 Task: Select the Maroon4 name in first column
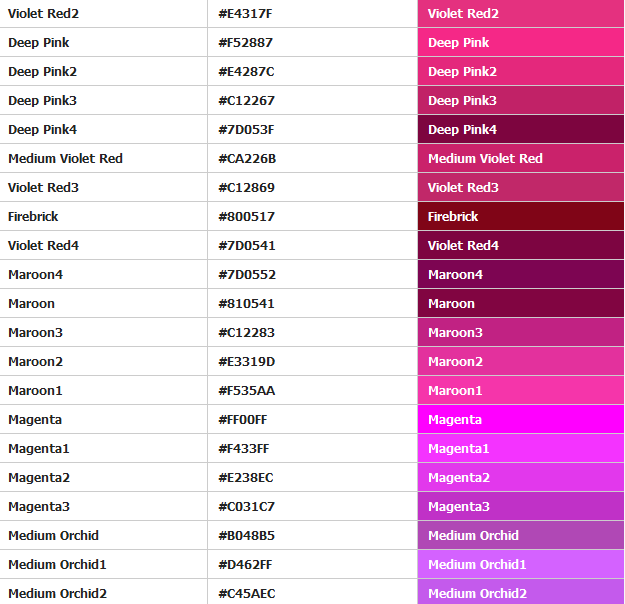[x=36, y=275]
